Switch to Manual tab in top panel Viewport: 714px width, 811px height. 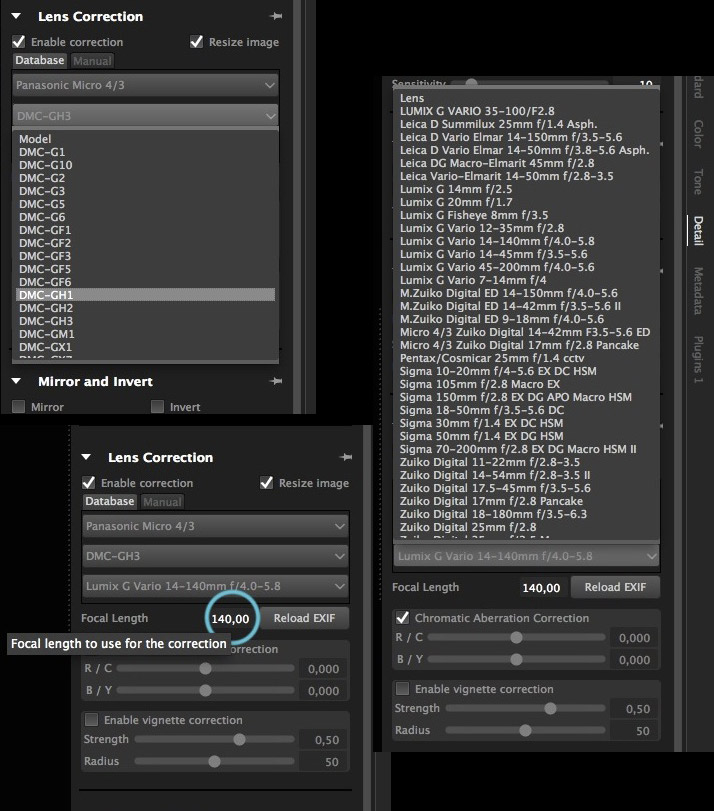92,61
